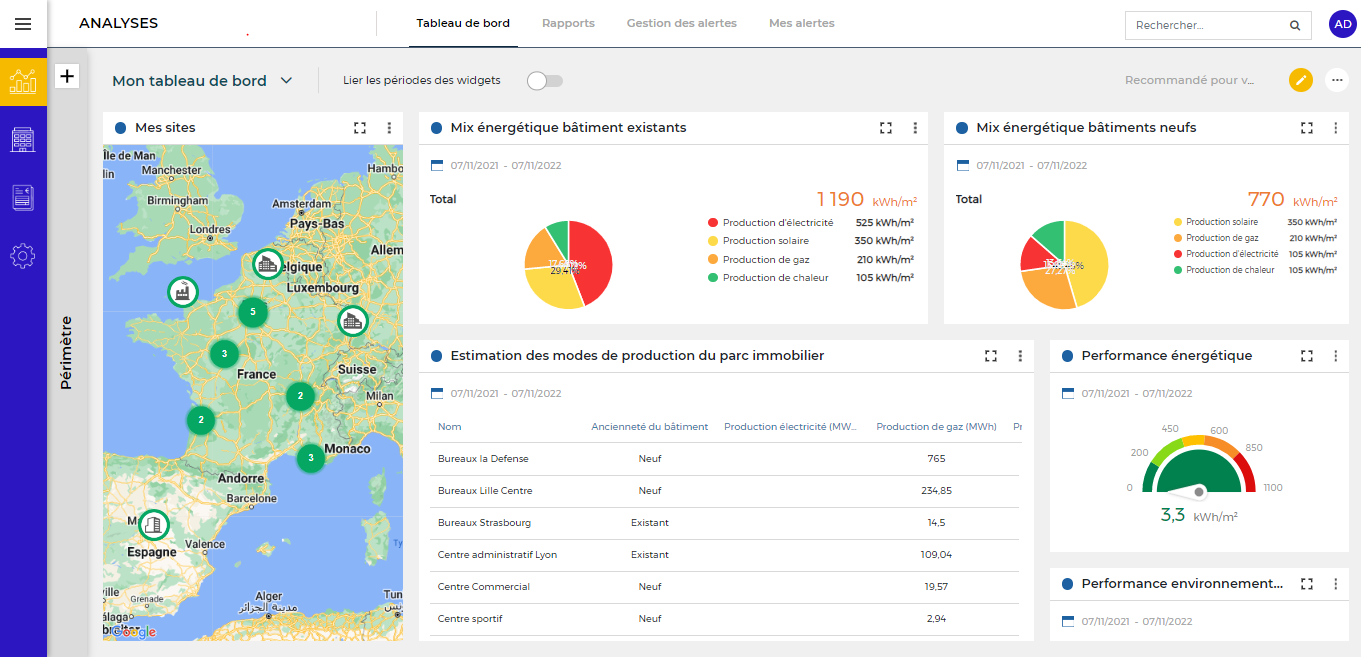Viewport: 1361px width, 657px height.
Task: Sort by Production de gaz column
Action: (x=936, y=427)
